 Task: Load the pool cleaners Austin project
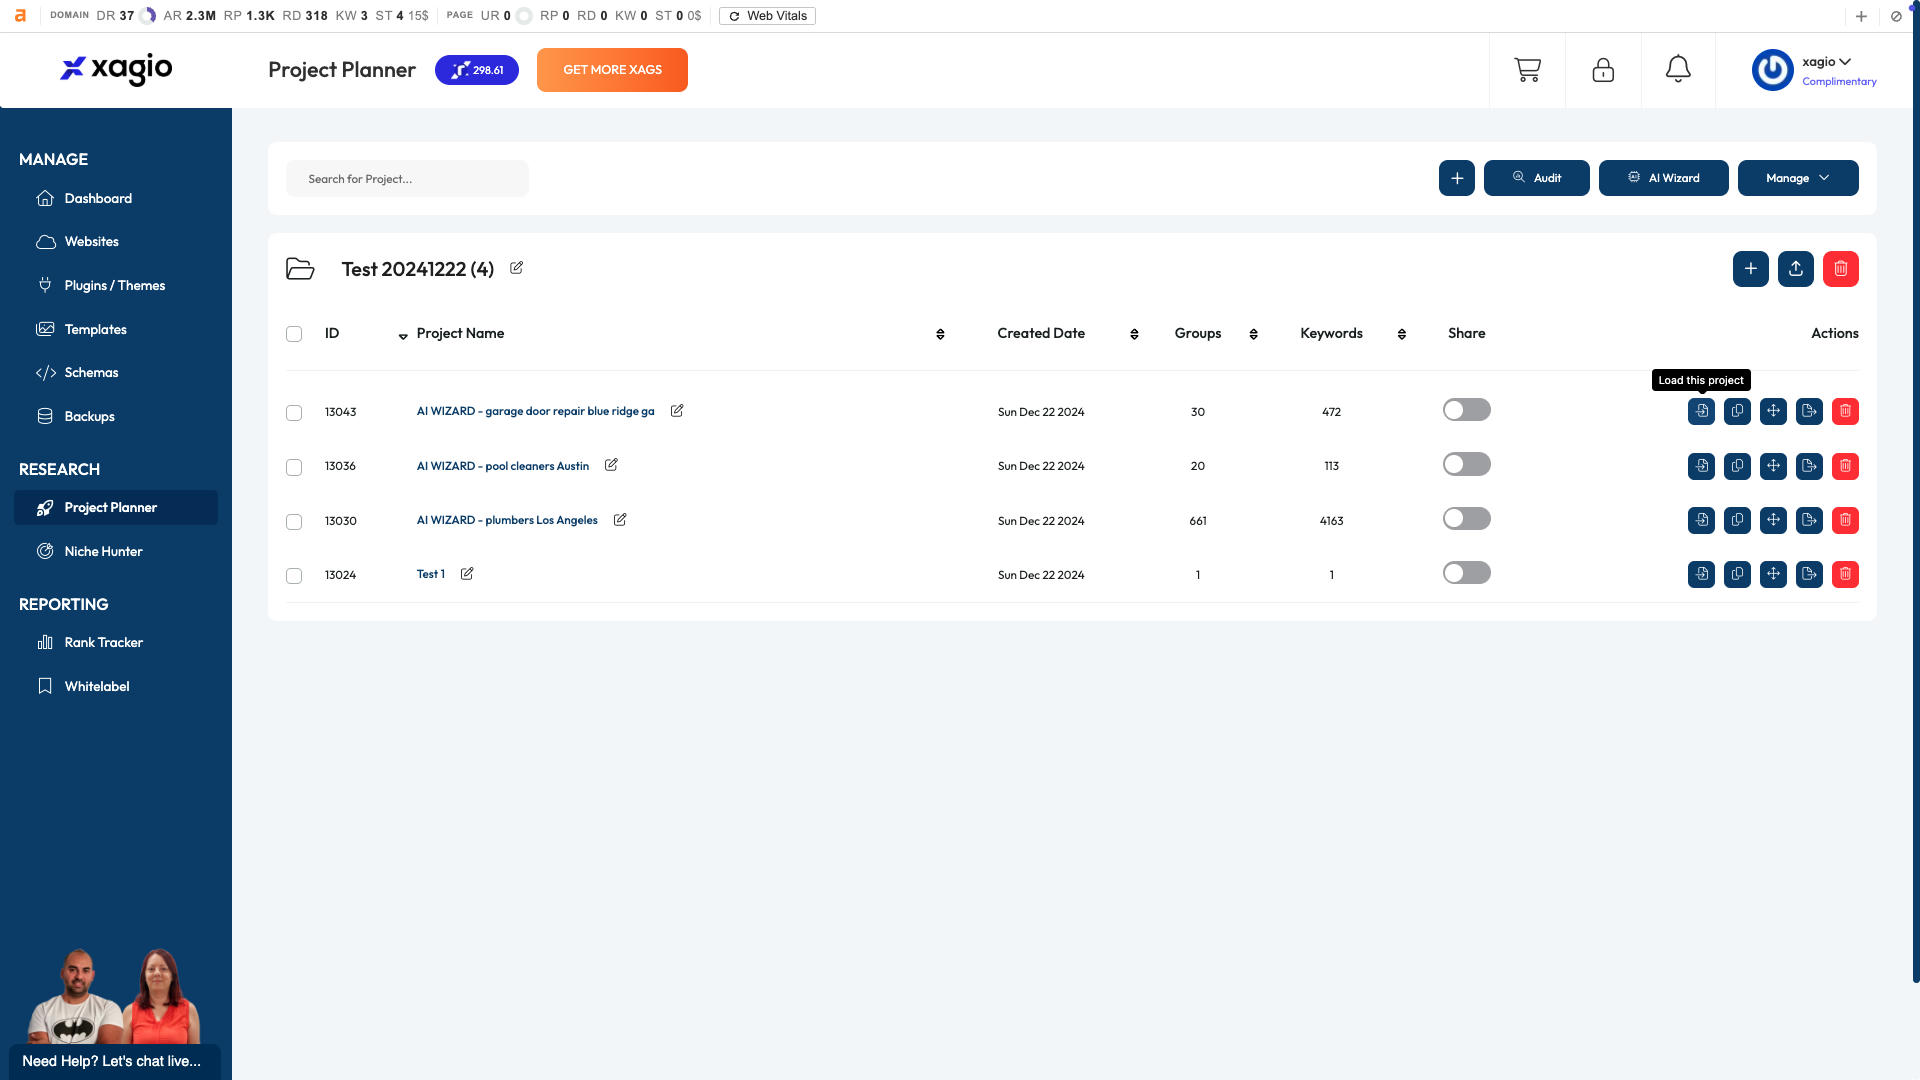(x=1701, y=466)
